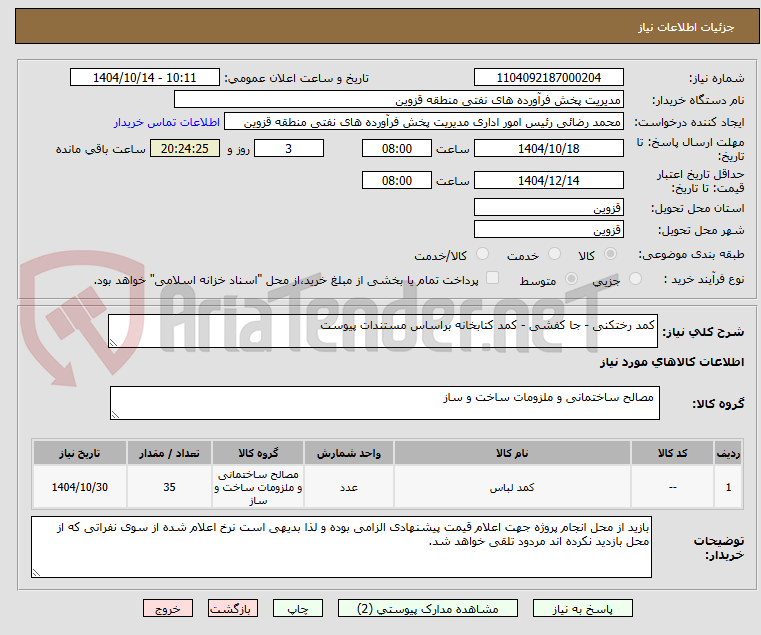Click the remaining time field 20:24:25
The height and width of the screenshot is (635, 761).
[185, 149]
